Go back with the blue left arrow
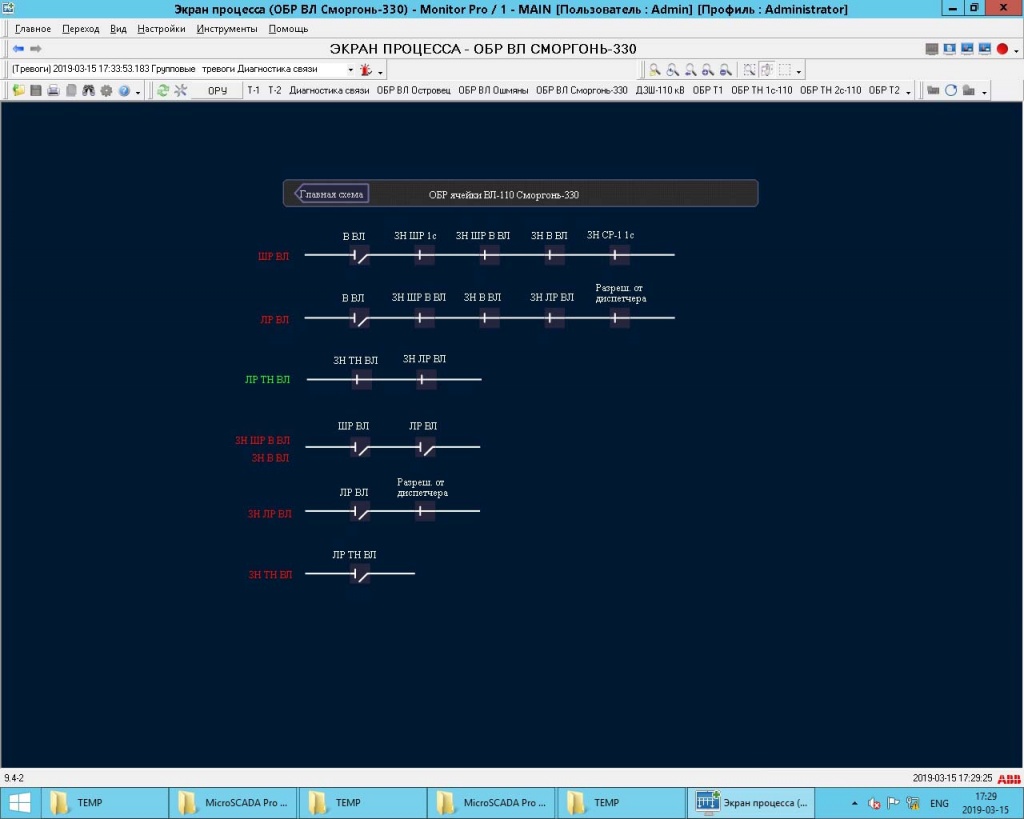 (x=18, y=49)
